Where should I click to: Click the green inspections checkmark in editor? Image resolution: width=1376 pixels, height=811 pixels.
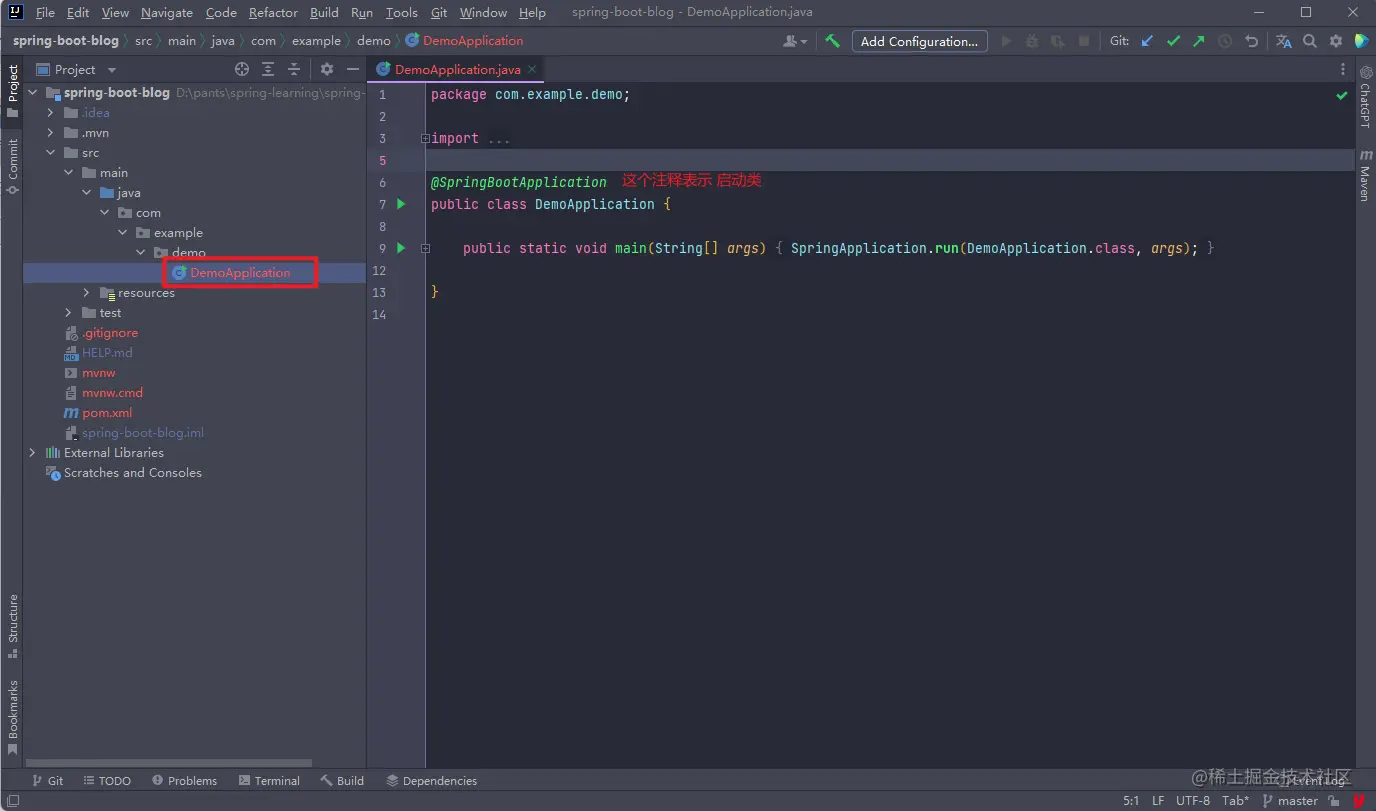point(1342,95)
